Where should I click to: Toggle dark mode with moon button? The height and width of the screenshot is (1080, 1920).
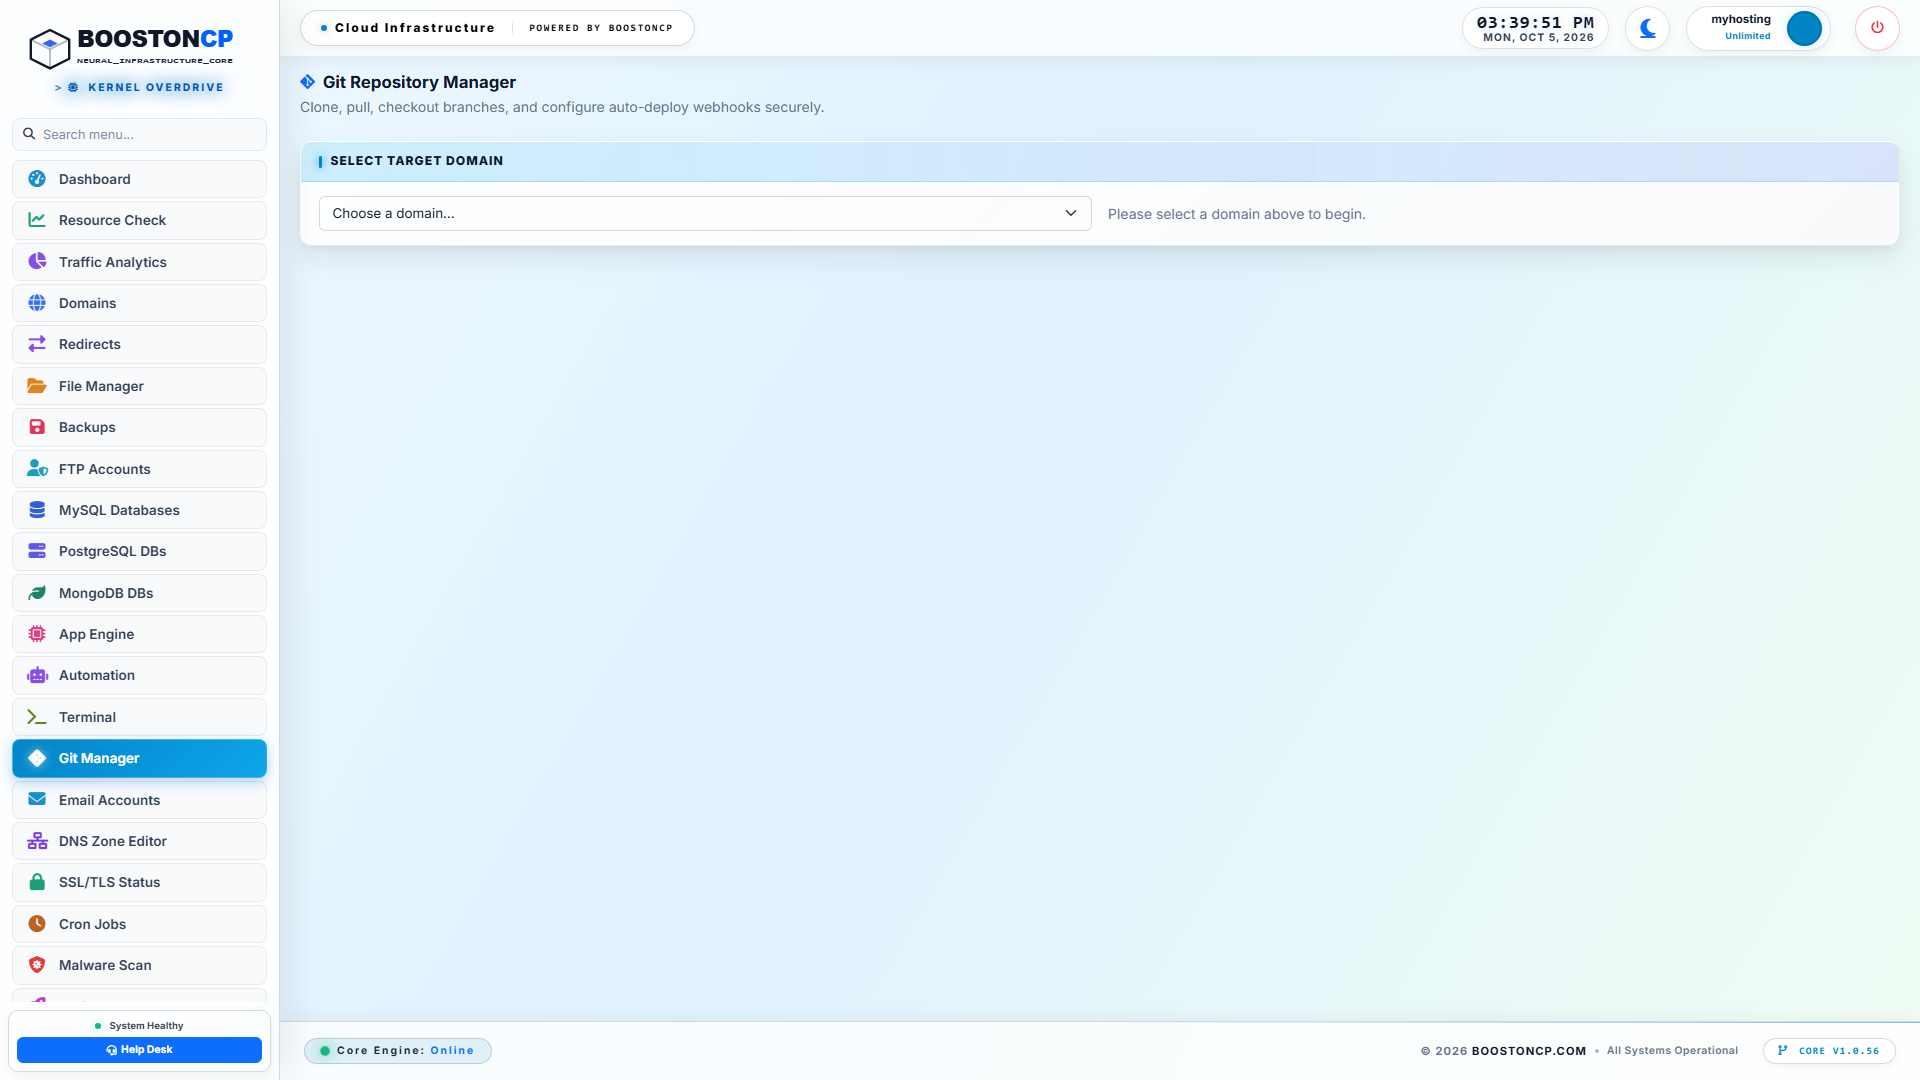(x=1647, y=28)
